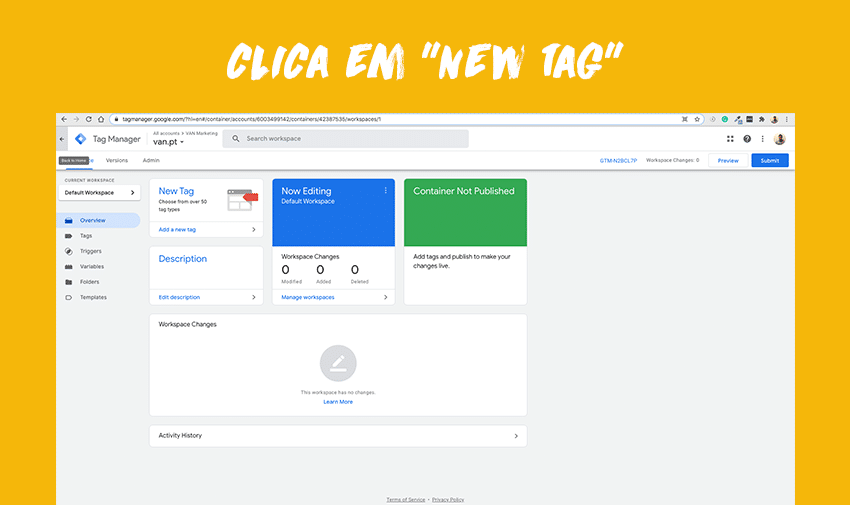Open the Terms of Service link

pos(405,500)
